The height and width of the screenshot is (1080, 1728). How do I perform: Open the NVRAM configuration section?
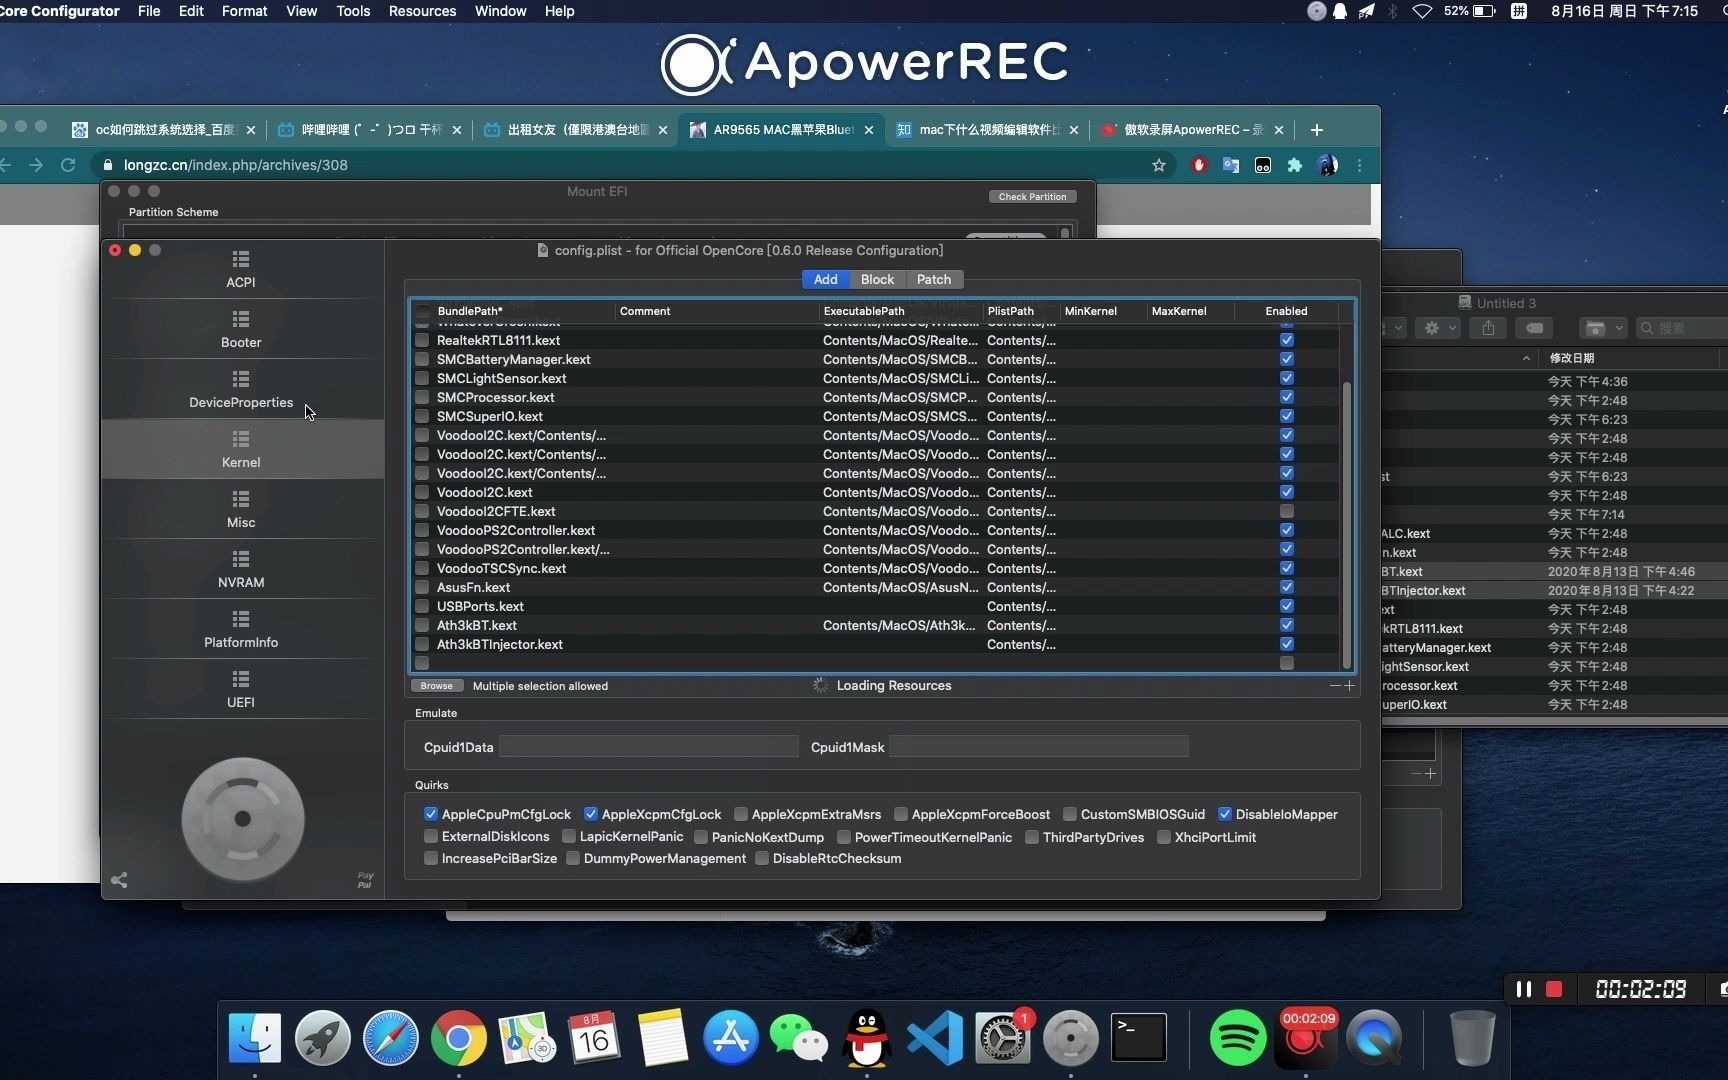tap(240, 568)
